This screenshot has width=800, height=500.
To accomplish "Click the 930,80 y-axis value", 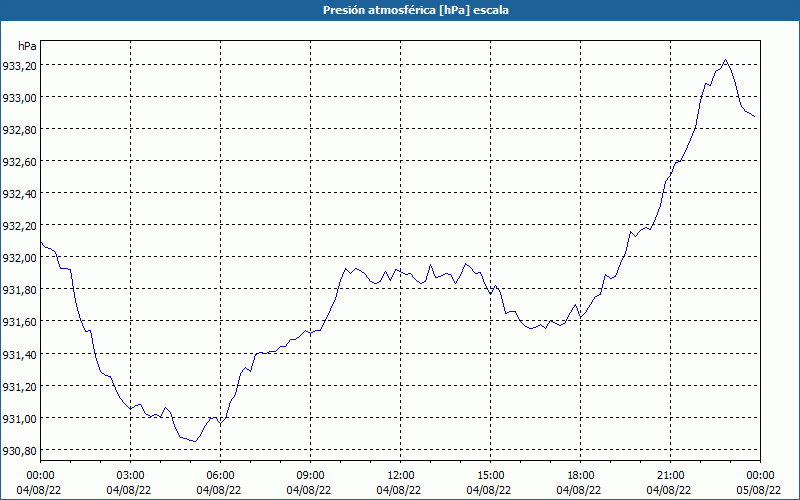I will click(x=20, y=451).
